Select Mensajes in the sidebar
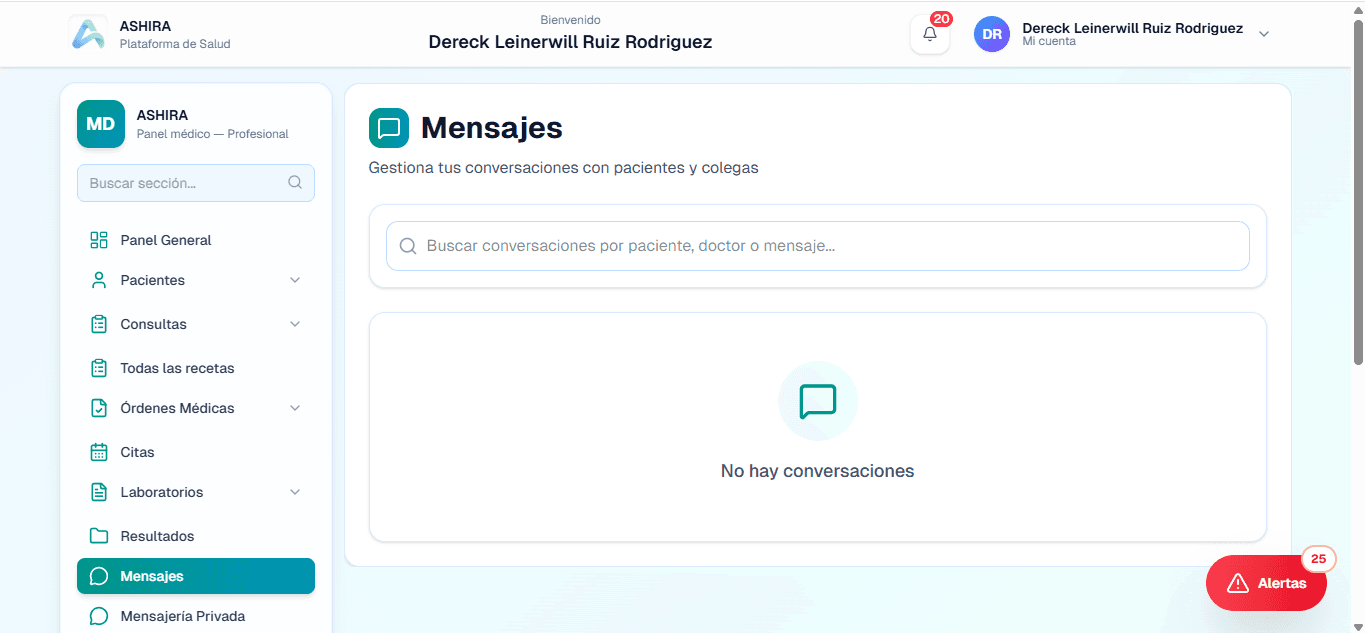 195,576
